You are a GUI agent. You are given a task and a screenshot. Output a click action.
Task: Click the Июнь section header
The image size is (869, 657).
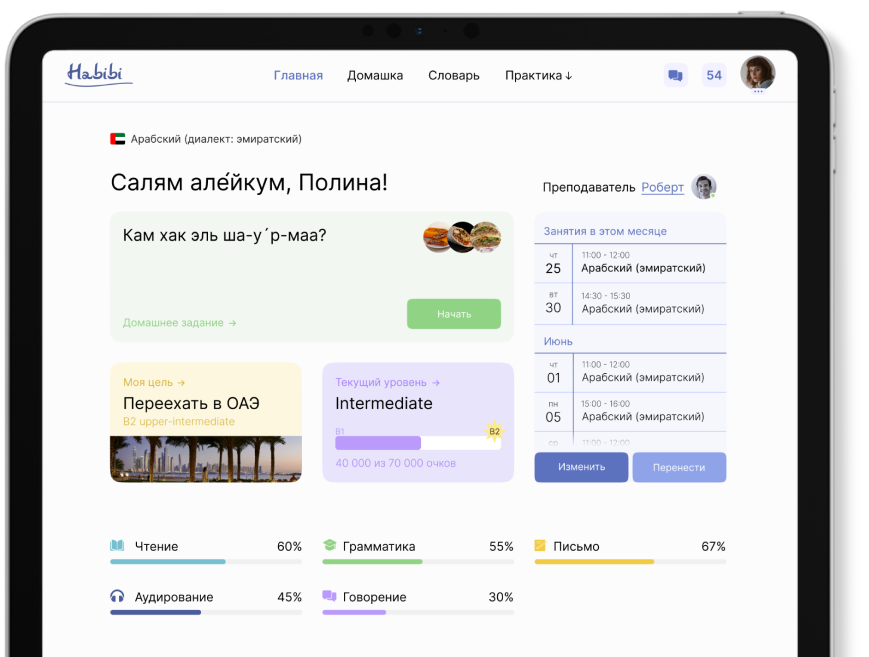(x=558, y=342)
